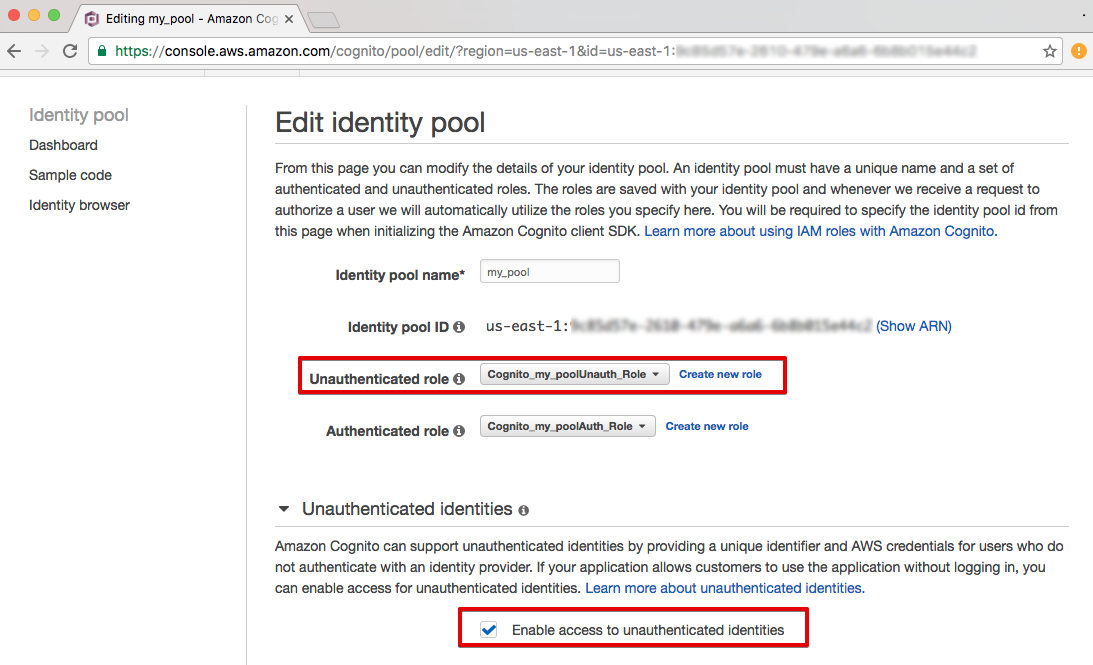The height and width of the screenshot is (665, 1093).
Task: Bookmark the page with the star icon
Action: [1050, 51]
